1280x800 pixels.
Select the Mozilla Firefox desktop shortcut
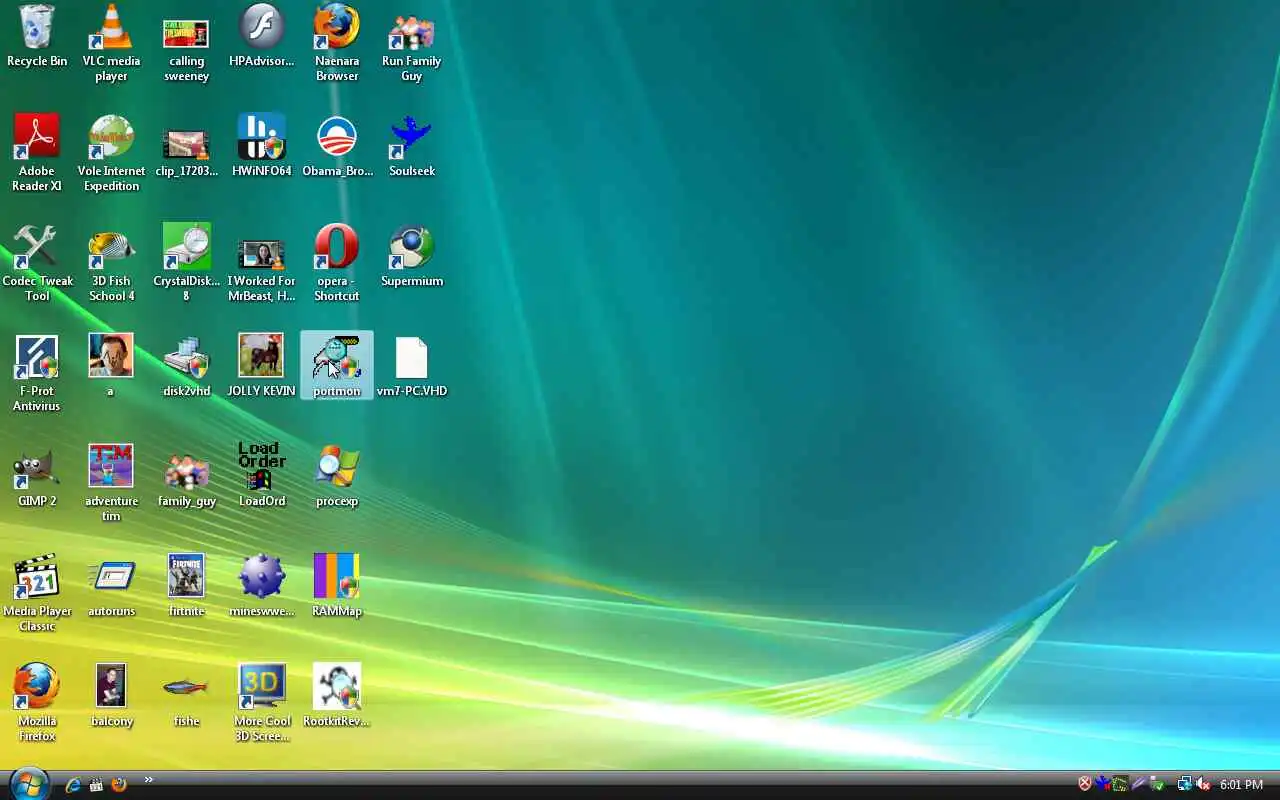point(37,703)
